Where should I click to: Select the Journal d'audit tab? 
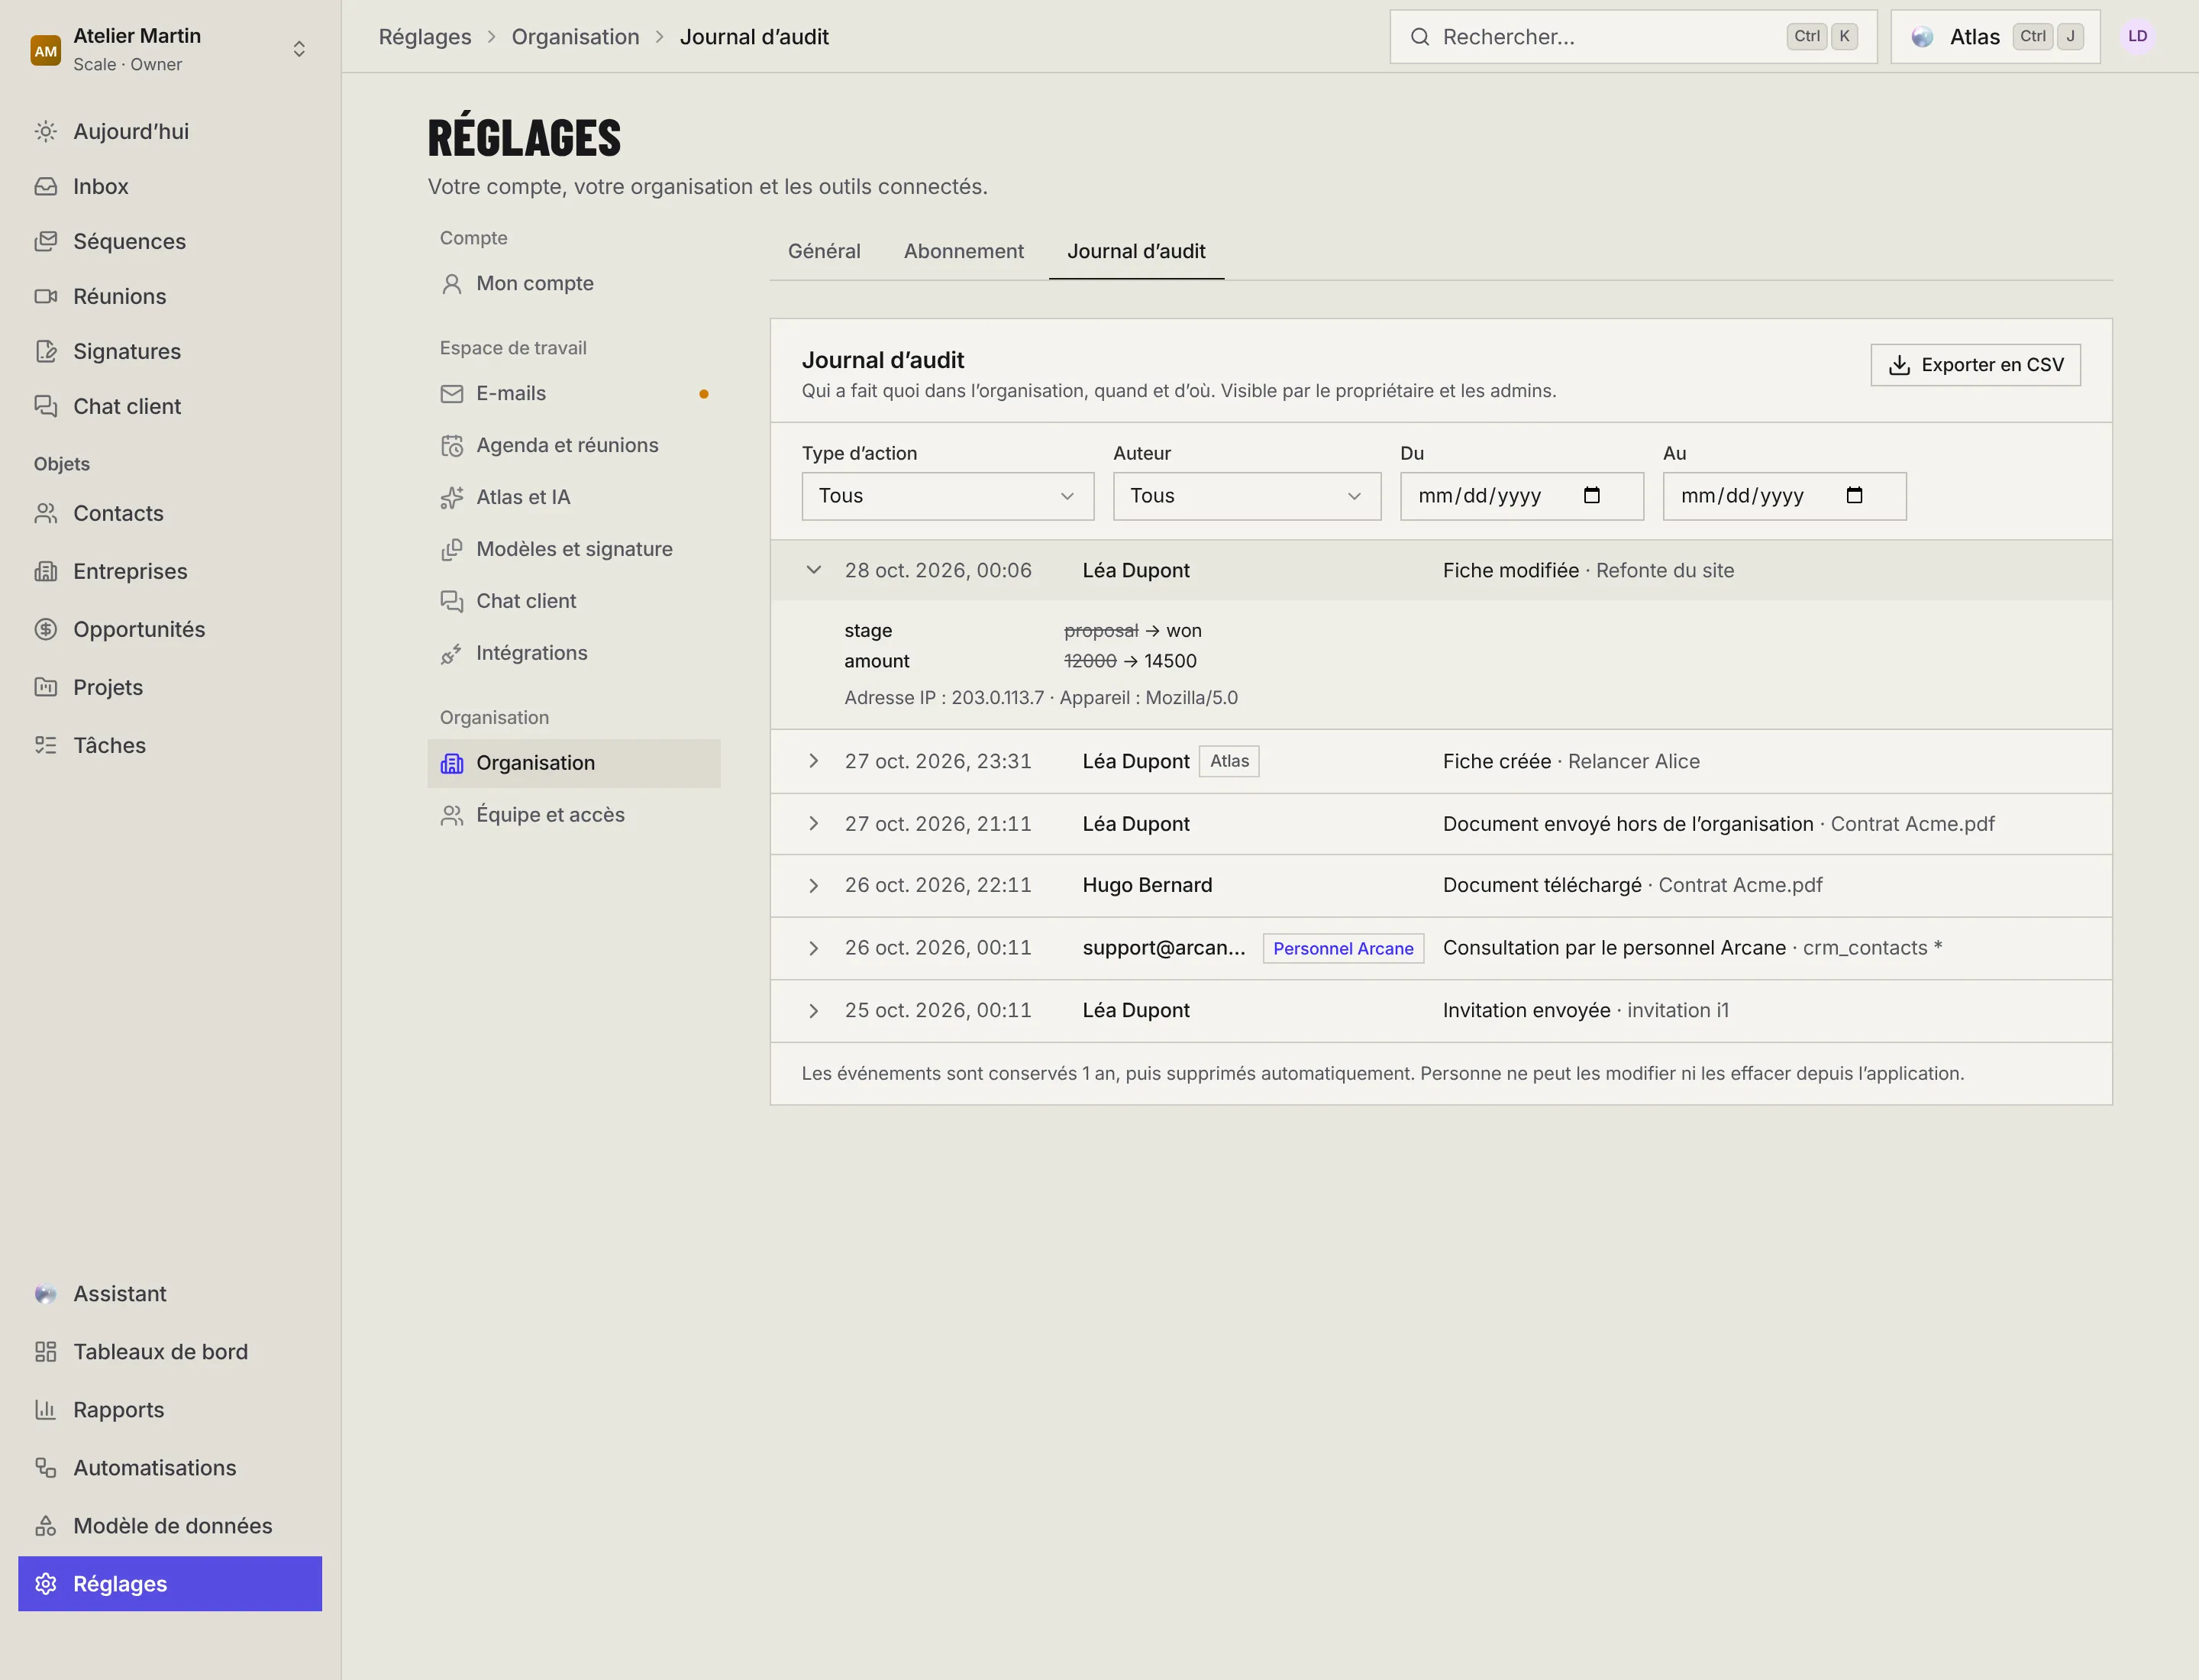(x=1136, y=251)
